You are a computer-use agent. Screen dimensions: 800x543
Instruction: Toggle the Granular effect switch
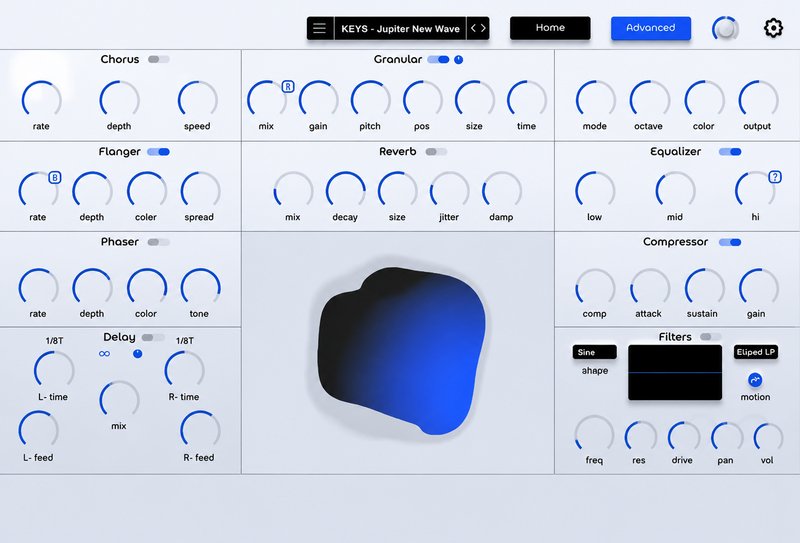pyautogui.click(x=438, y=59)
